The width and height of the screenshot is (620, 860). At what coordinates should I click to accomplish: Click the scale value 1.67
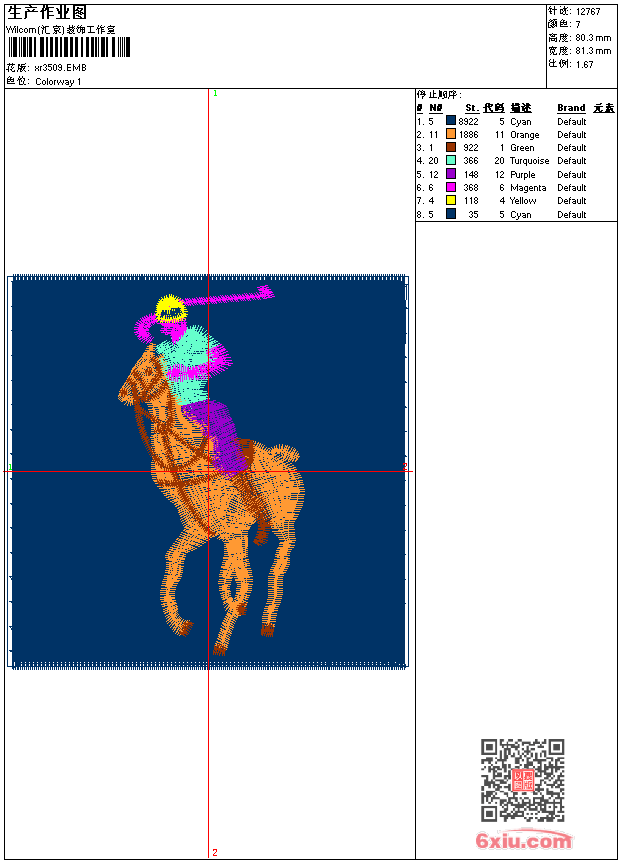tap(584, 64)
